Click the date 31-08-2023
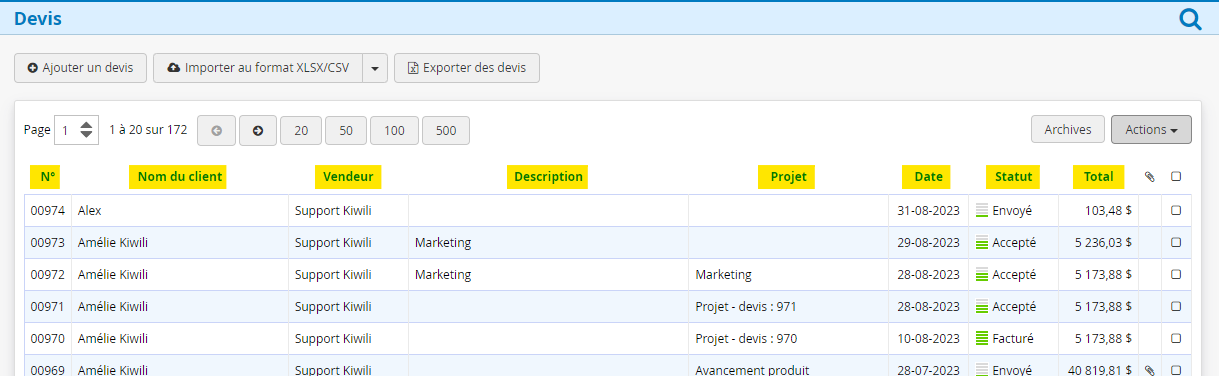1219x376 pixels. [x=928, y=211]
